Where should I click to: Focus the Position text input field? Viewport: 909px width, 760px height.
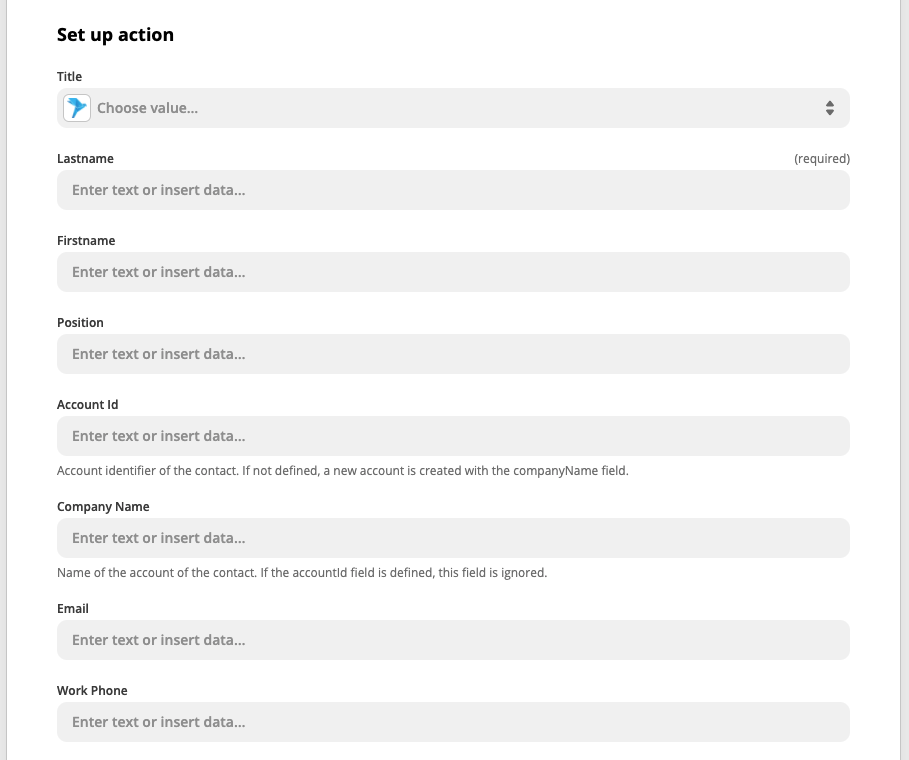pos(453,354)
